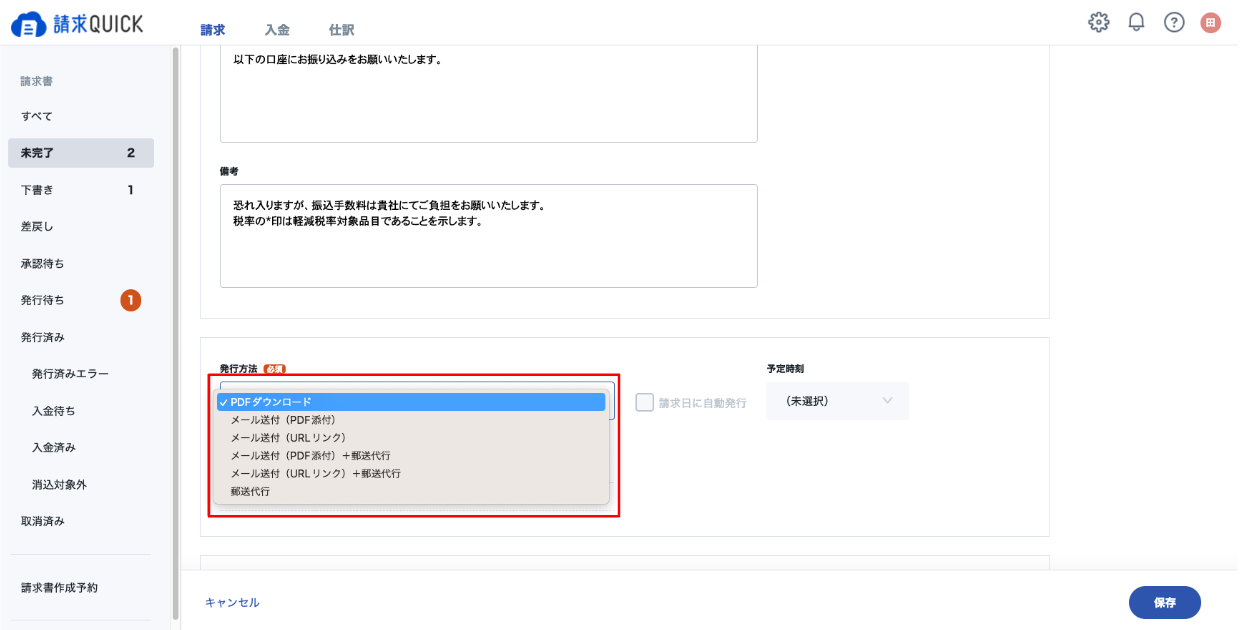Choose メール送付（URLリンク）＋郵送代行 option
The width and height of the screenshot is (1240, 630).
click(411, 474)
